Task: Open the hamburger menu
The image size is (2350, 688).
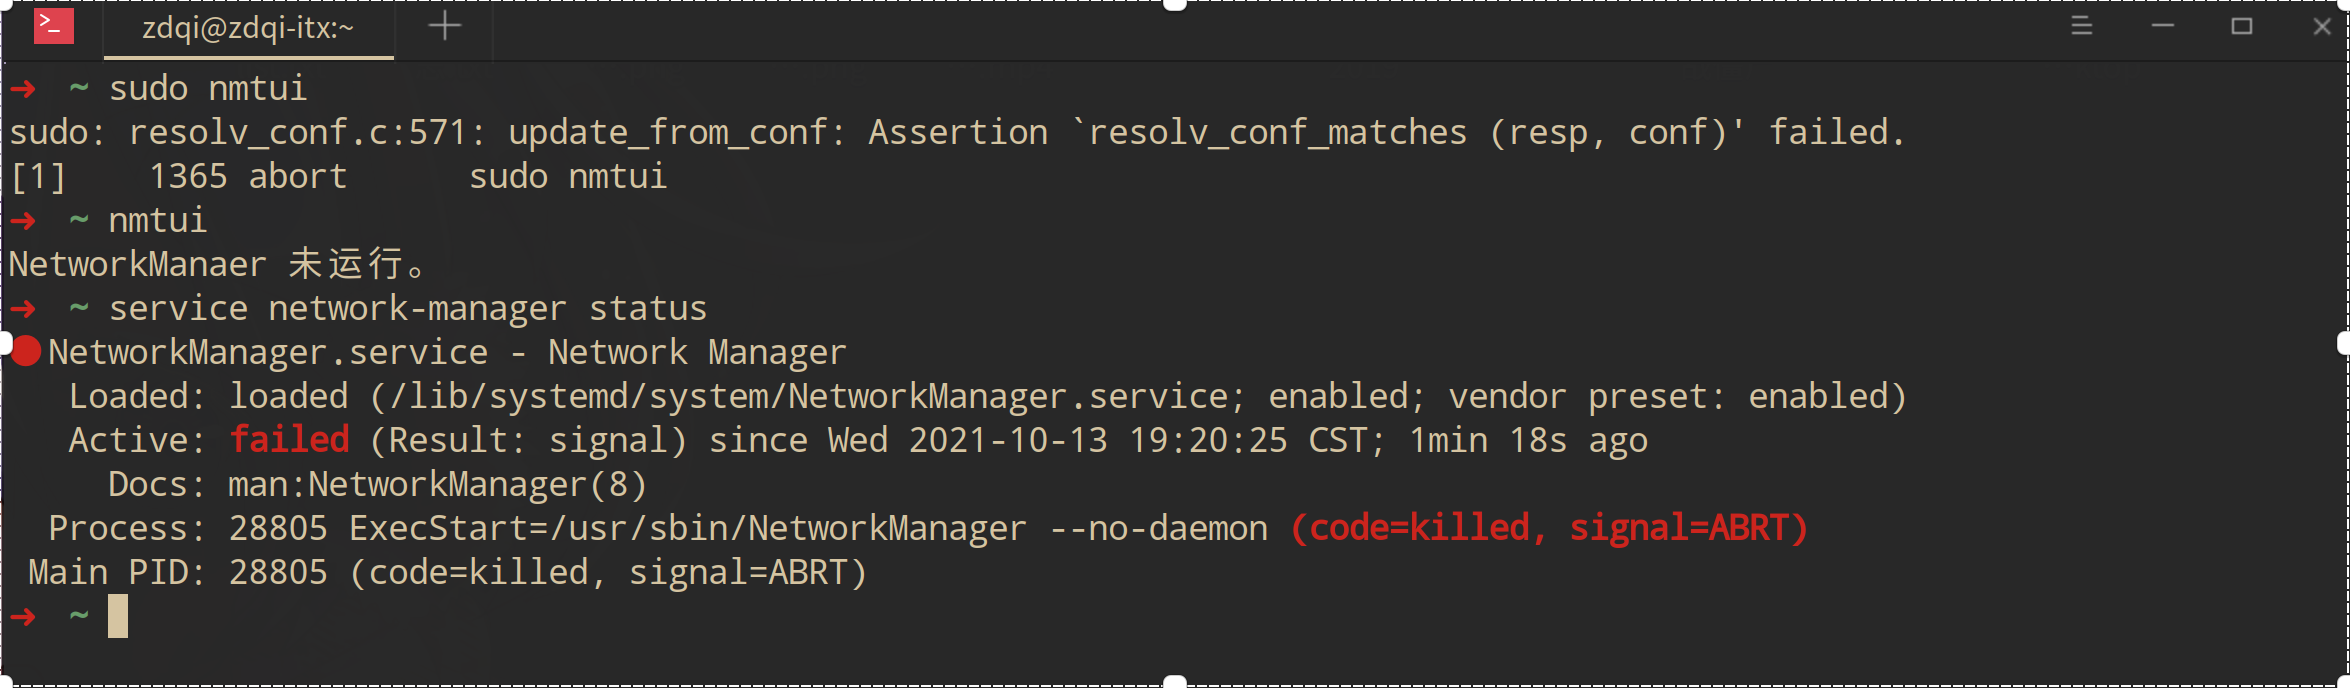Action: point(2081,26)
